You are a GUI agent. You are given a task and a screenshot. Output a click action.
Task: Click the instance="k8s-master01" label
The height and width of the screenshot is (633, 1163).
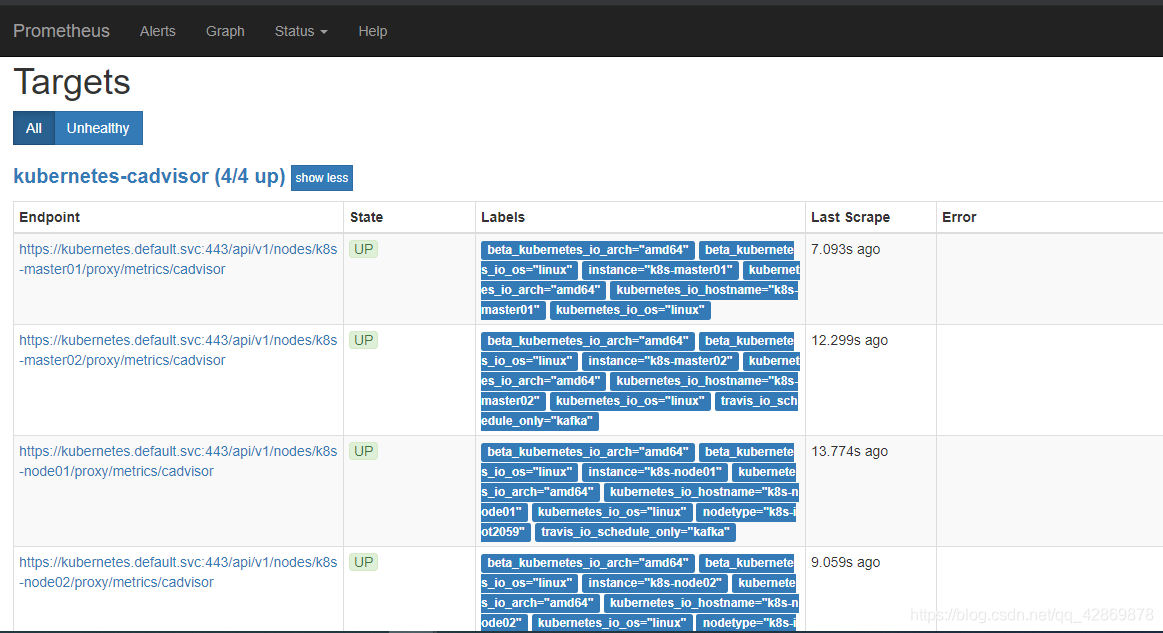660,270
